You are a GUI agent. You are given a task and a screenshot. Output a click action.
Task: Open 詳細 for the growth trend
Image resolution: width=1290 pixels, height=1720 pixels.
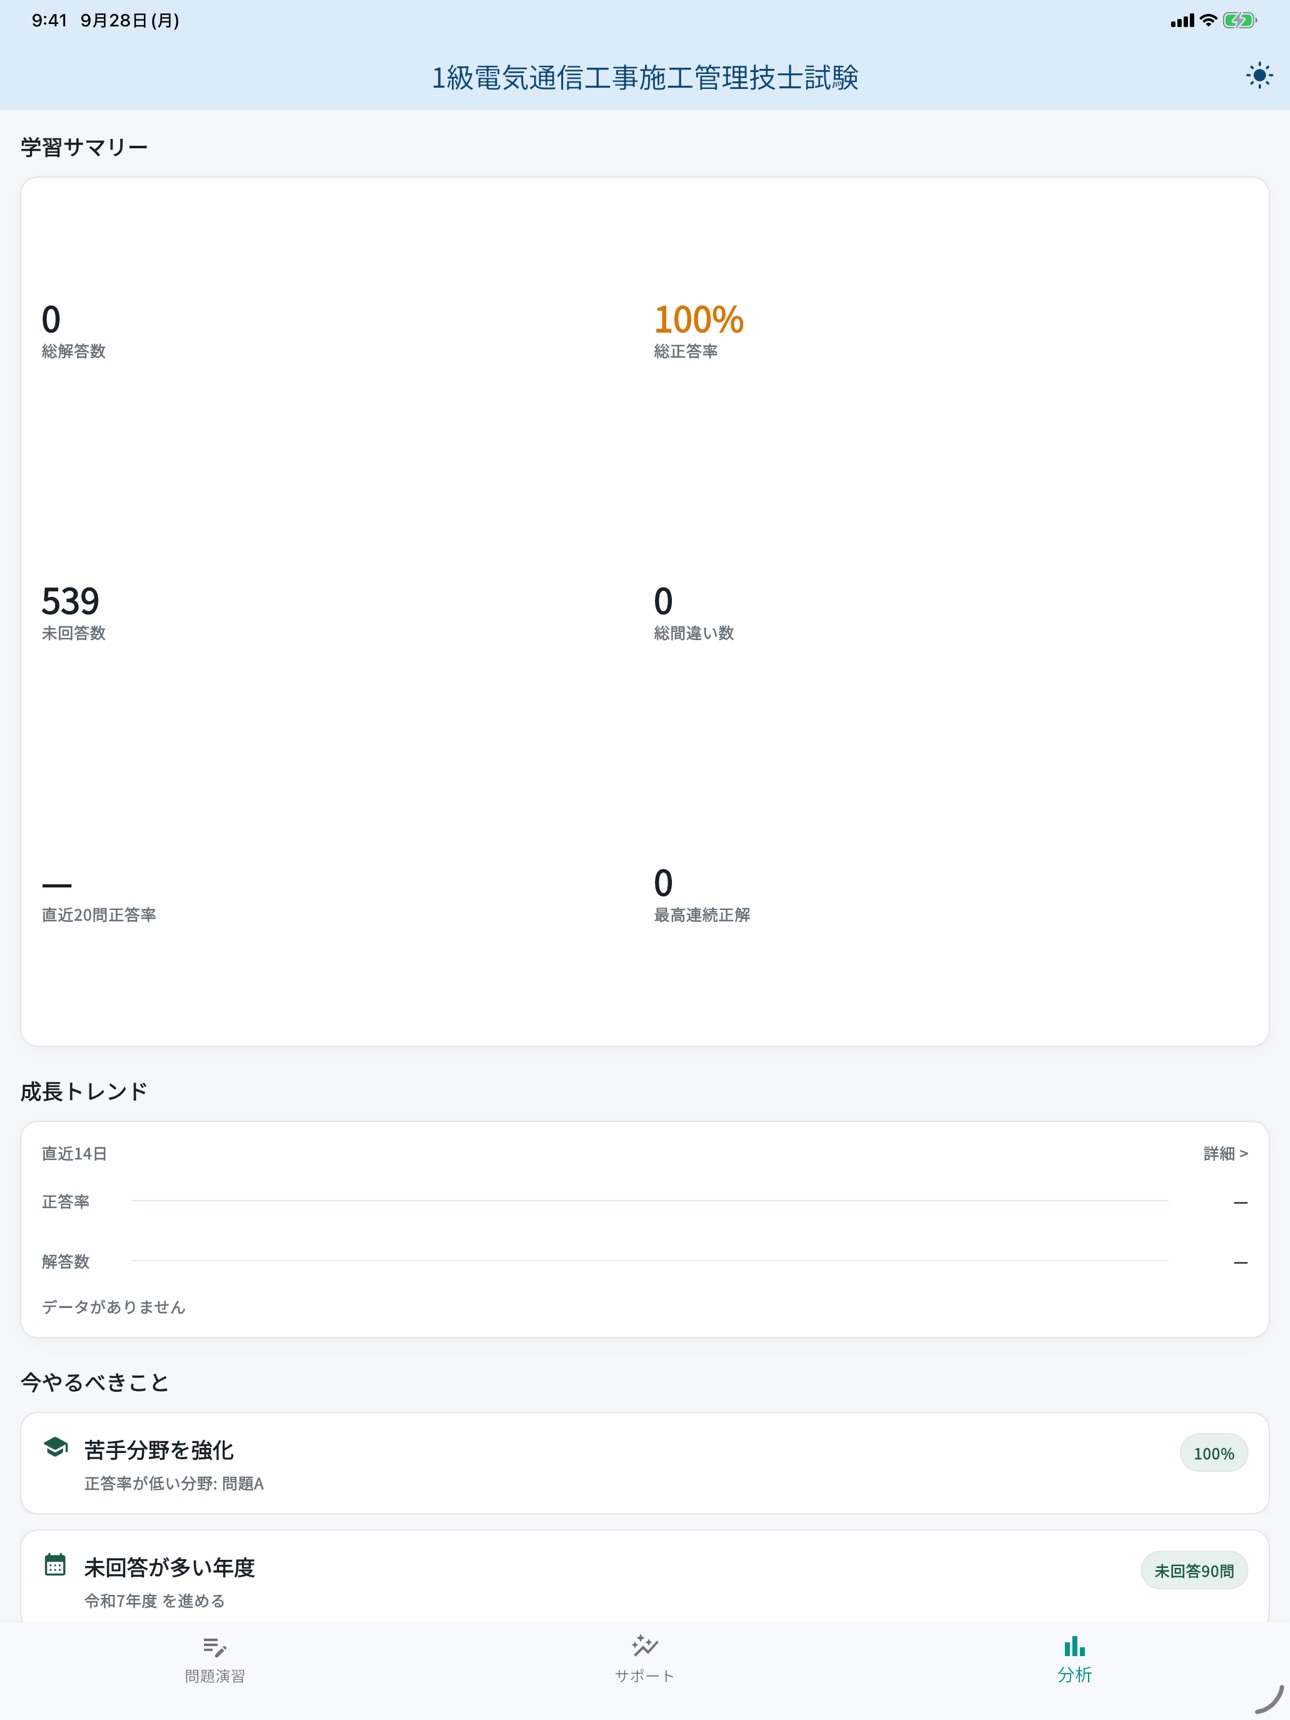pos(1225,1154)
